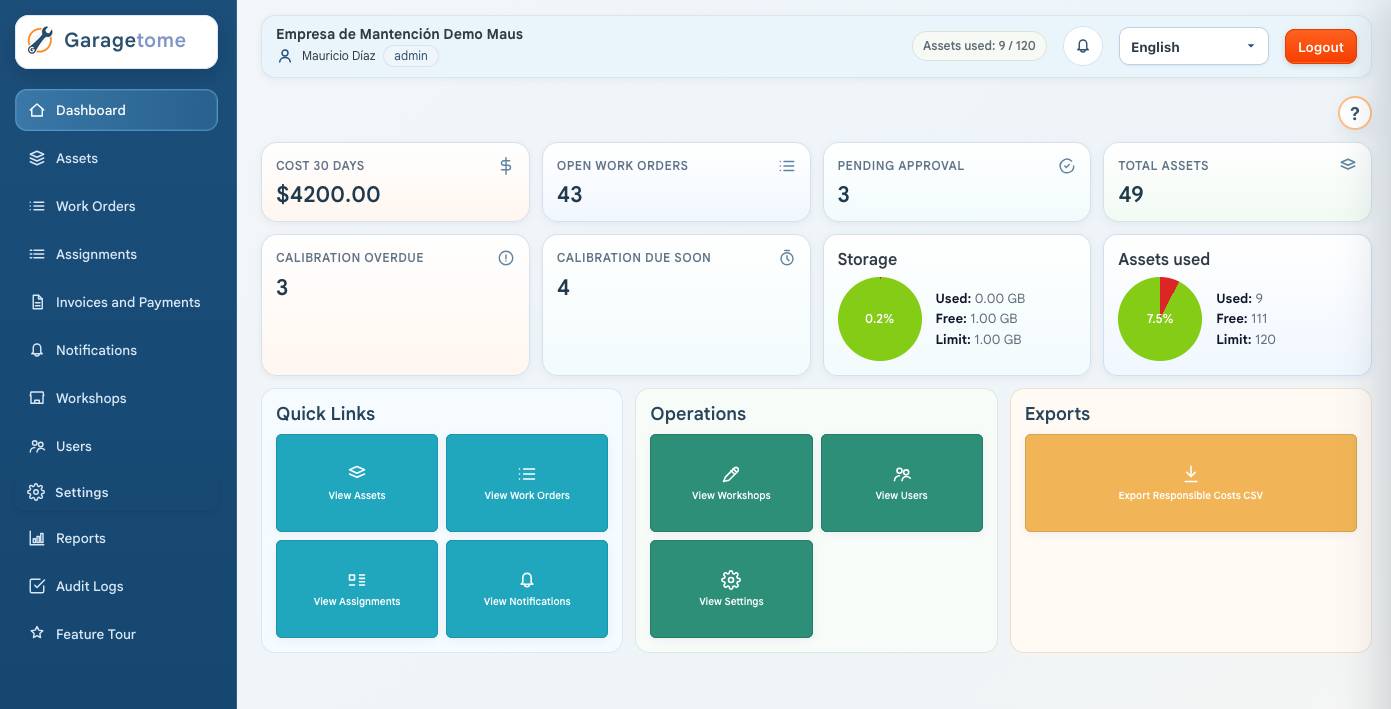This screenshot has height=709, width=1391.
Task: Click the Storage Limit 1.00 GB text
Action: tap(979, 340)
